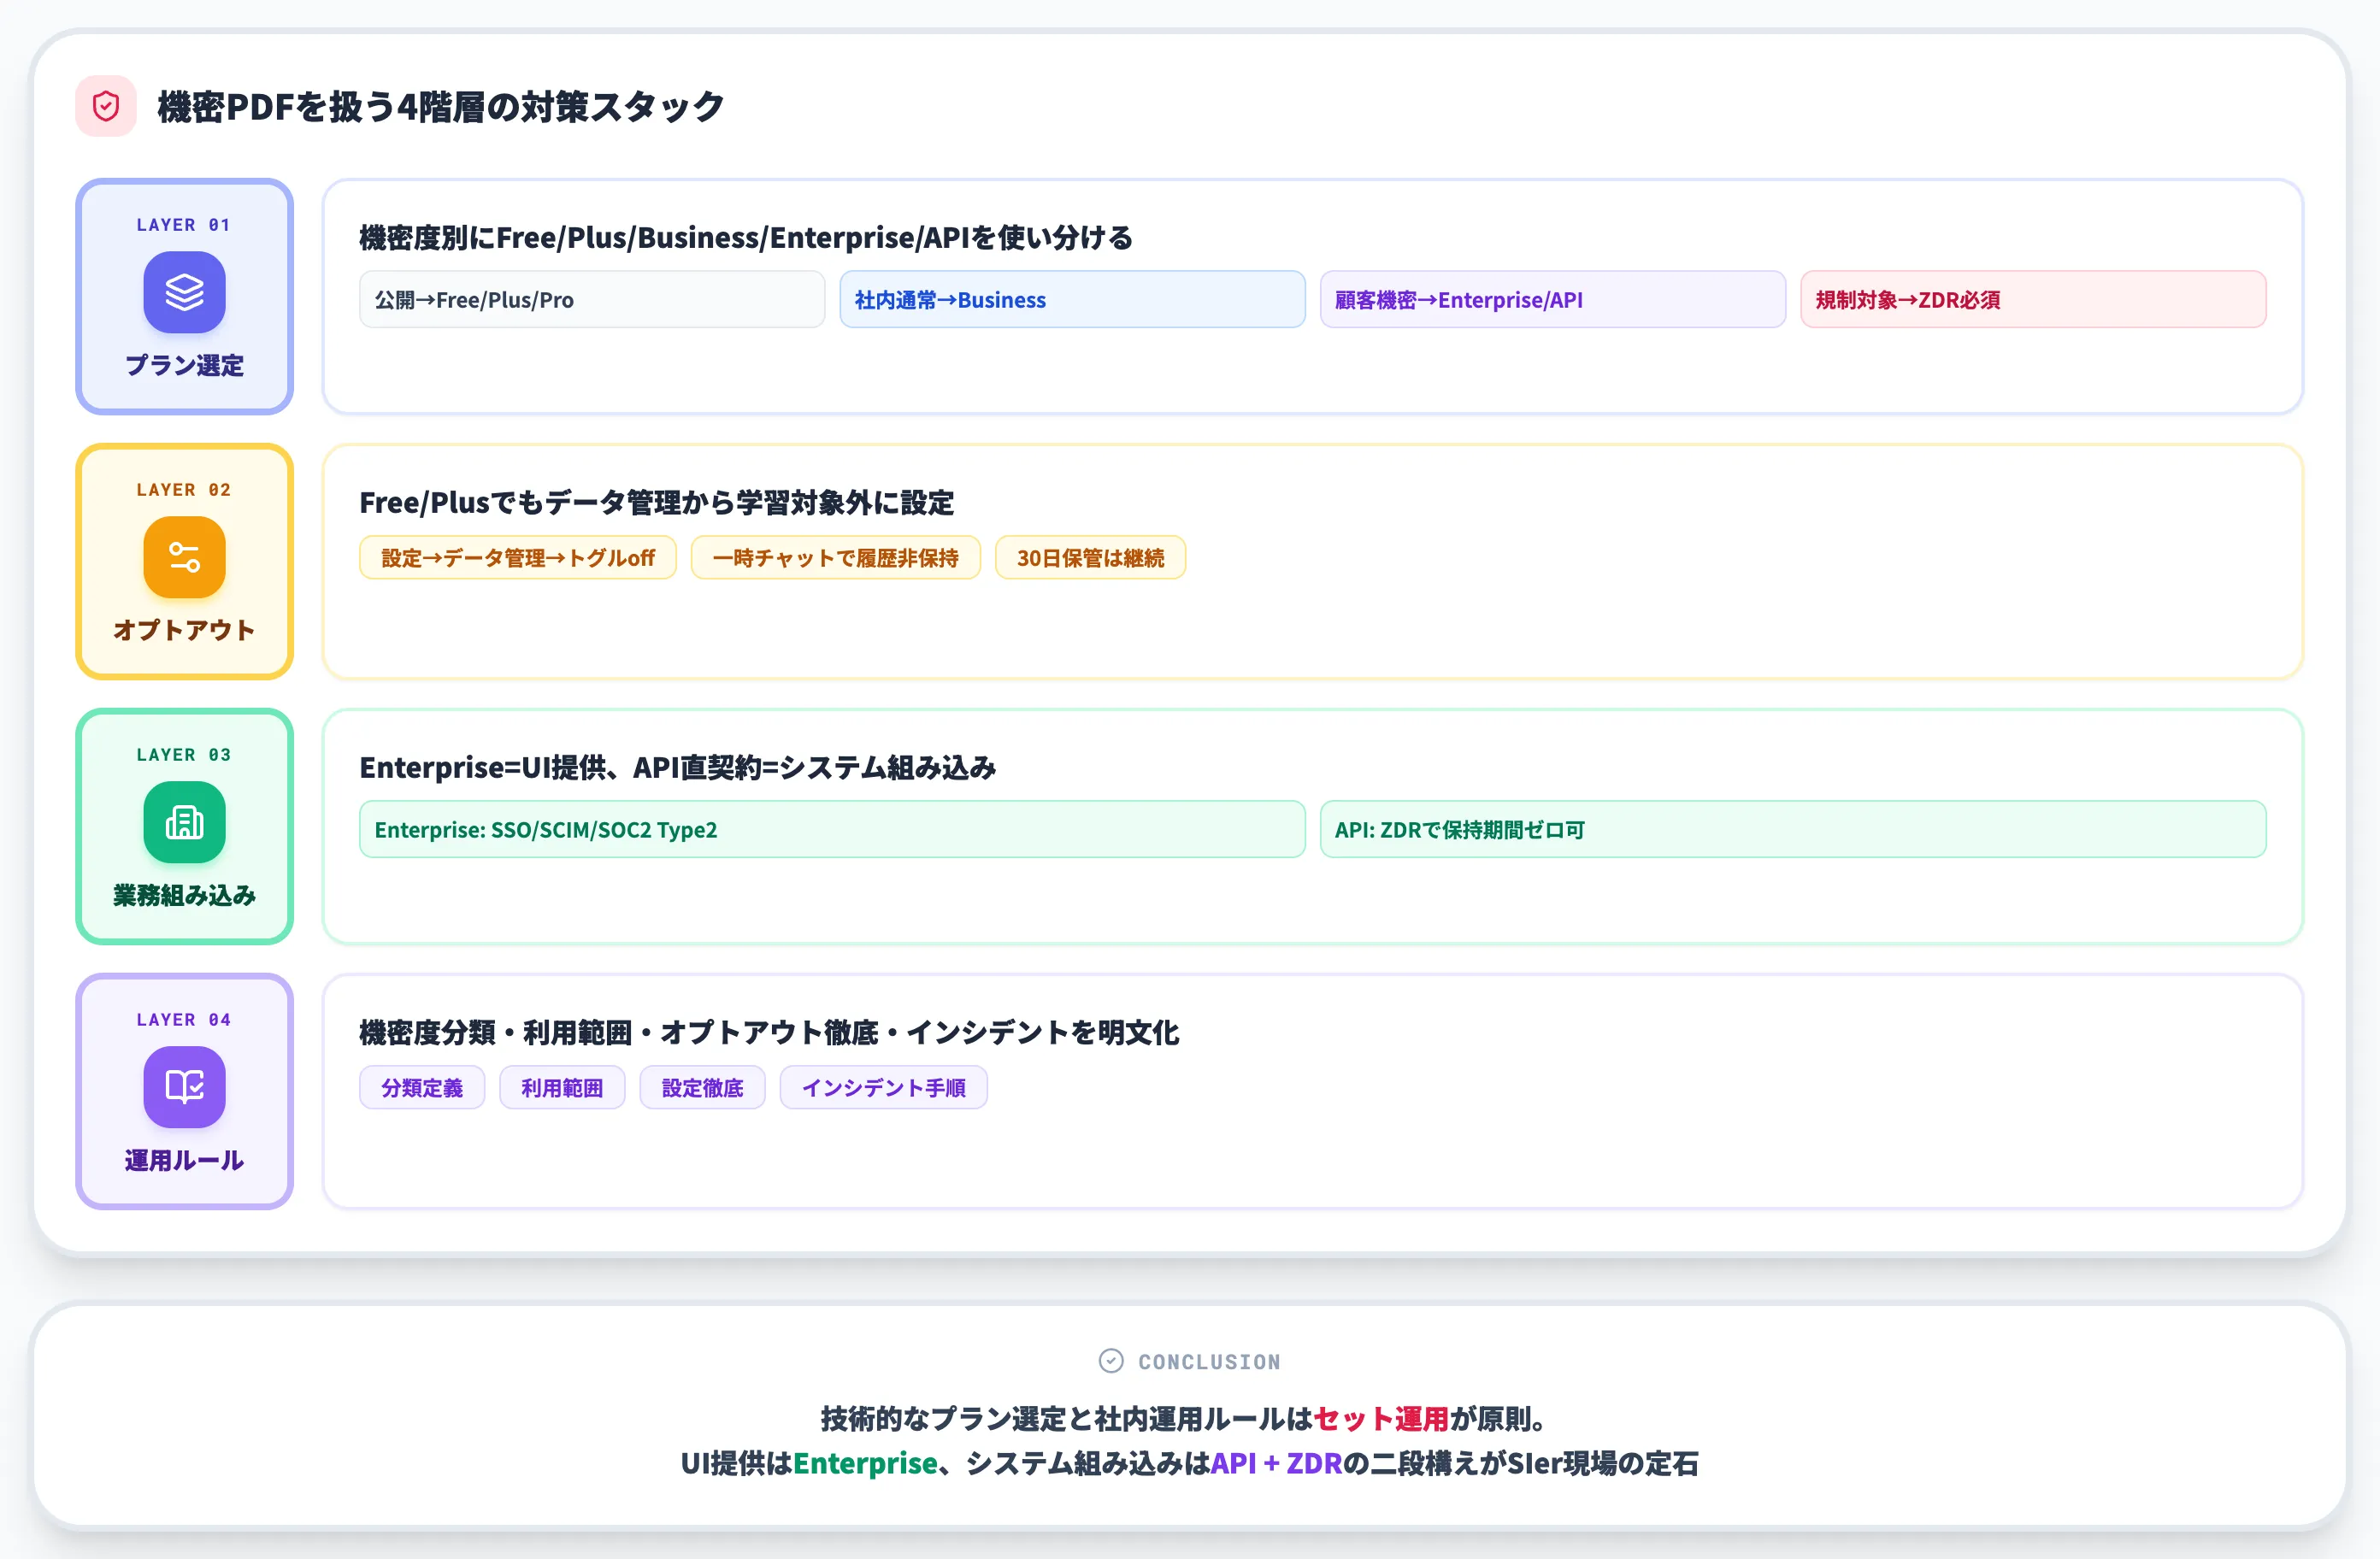Click the CONCLUSION label
Viewport: 2380px width, 1559px height.
(x=1209, y=1362)
